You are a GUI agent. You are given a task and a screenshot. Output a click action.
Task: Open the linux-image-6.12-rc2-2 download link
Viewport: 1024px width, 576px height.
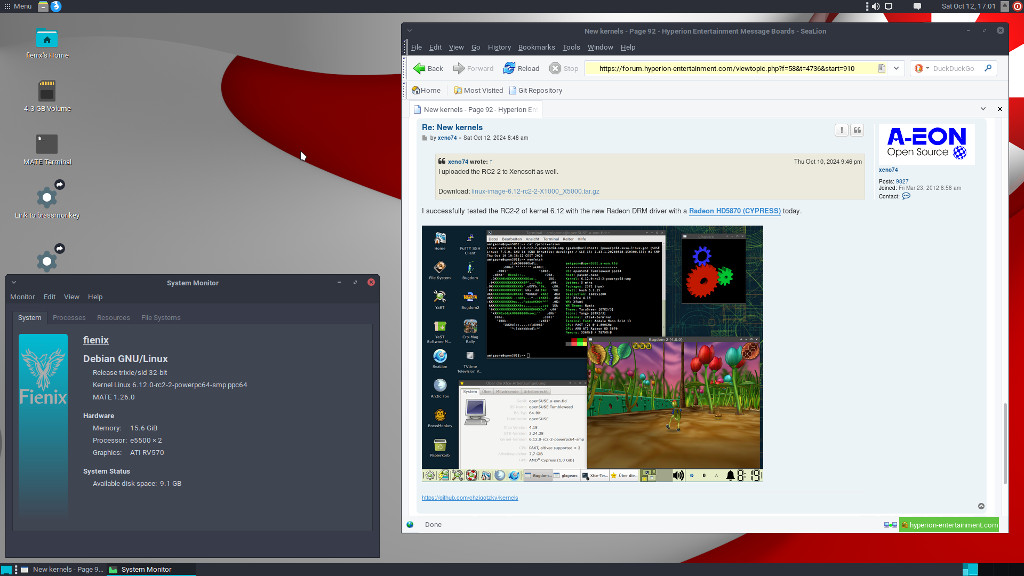pyautogui.click(x=535, y=191)
